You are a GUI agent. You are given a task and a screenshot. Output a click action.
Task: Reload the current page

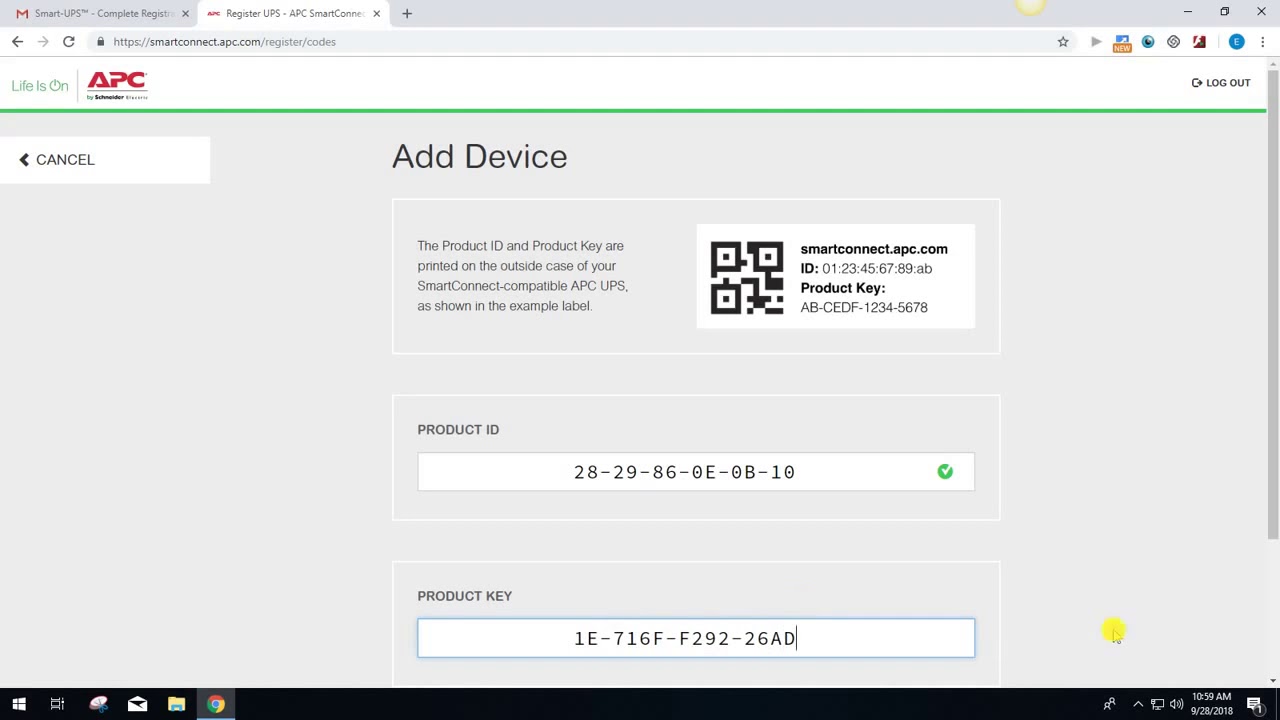(x=69, y=42)
